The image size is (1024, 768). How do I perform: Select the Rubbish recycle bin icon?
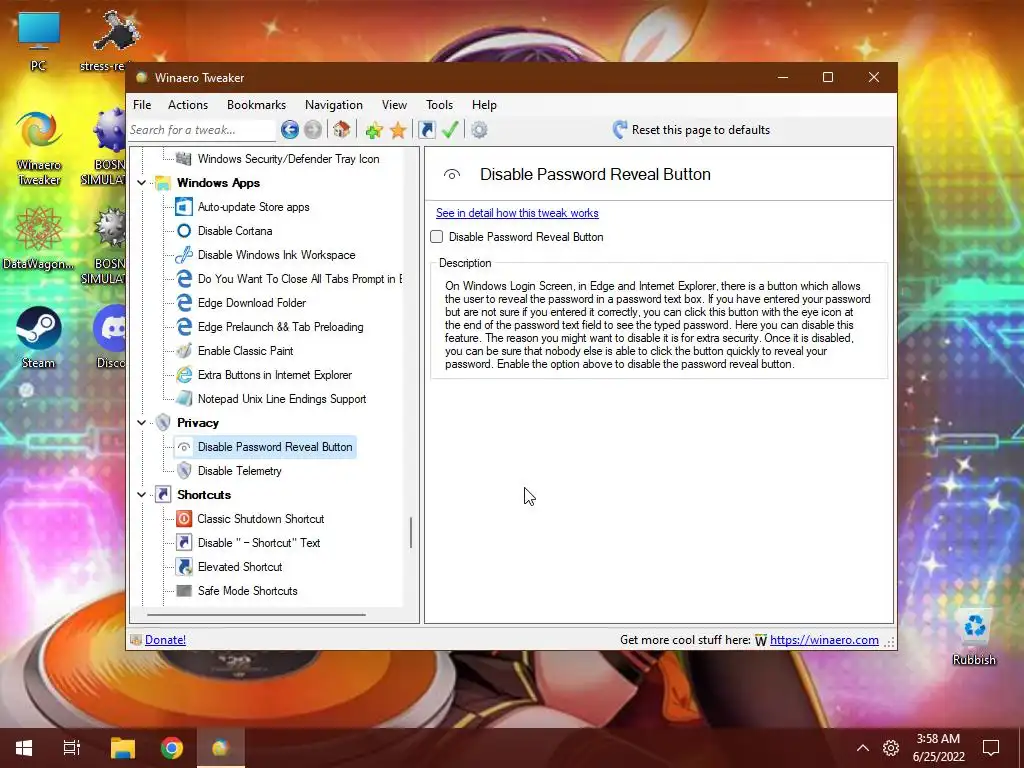click(x=974, y=637)
